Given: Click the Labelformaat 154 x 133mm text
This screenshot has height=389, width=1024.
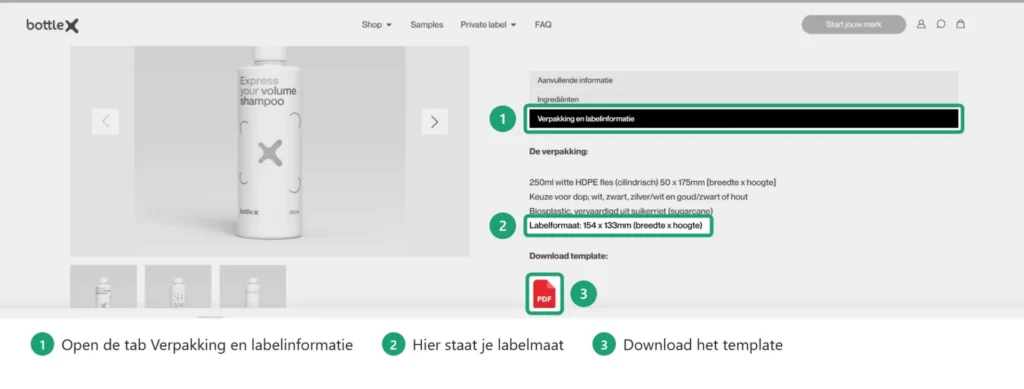Looking at the screenshot, I should 615,226.
